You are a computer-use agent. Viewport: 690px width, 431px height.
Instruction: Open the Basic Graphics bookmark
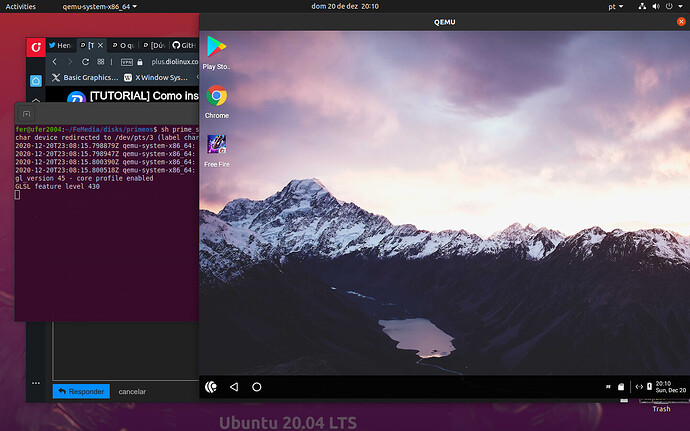click(x=85, y=77)
